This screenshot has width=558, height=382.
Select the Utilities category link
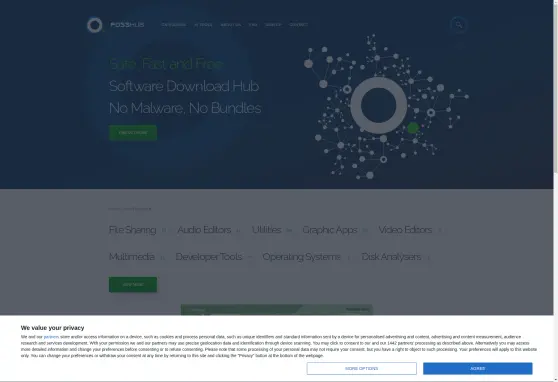tap(267, 230)
